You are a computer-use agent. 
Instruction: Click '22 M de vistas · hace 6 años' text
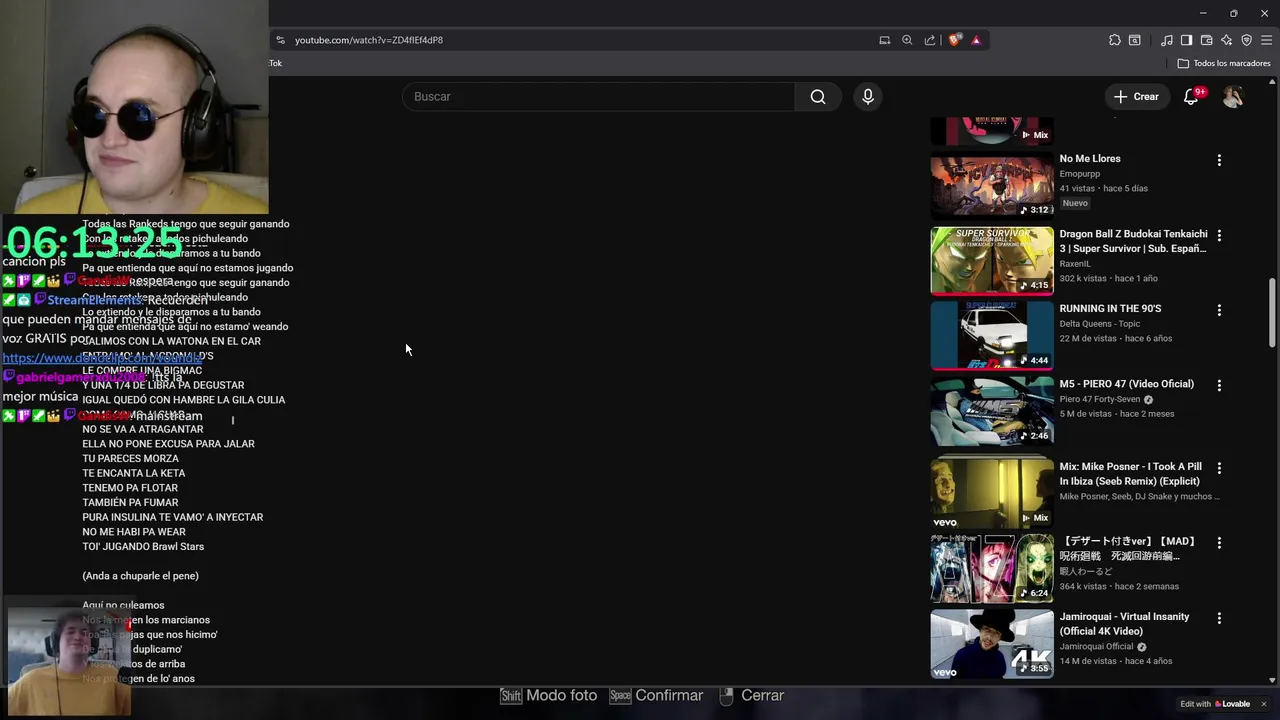pos(1115,338)
